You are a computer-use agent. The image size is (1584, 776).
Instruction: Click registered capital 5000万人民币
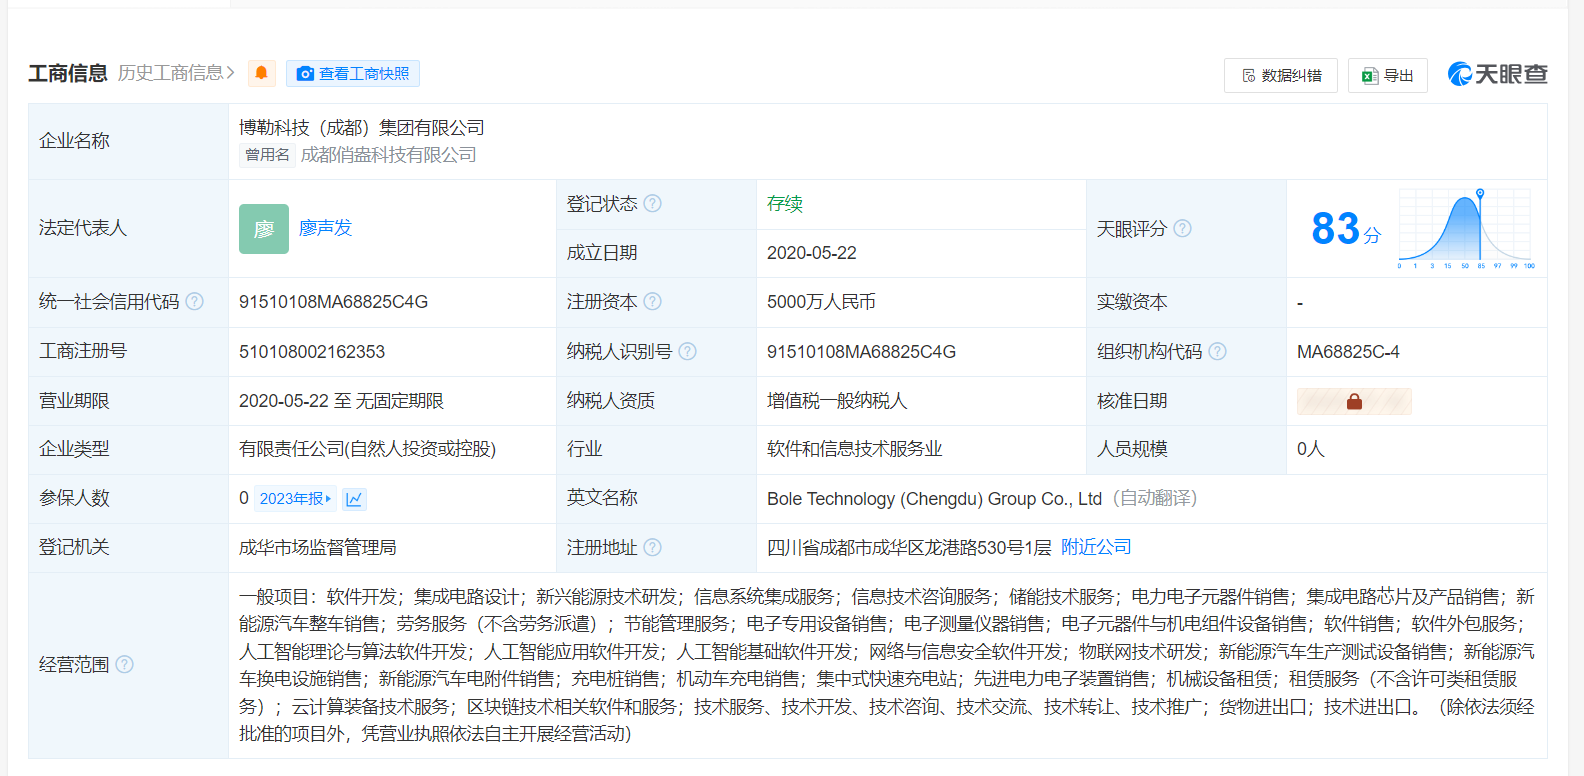(821, 302)
